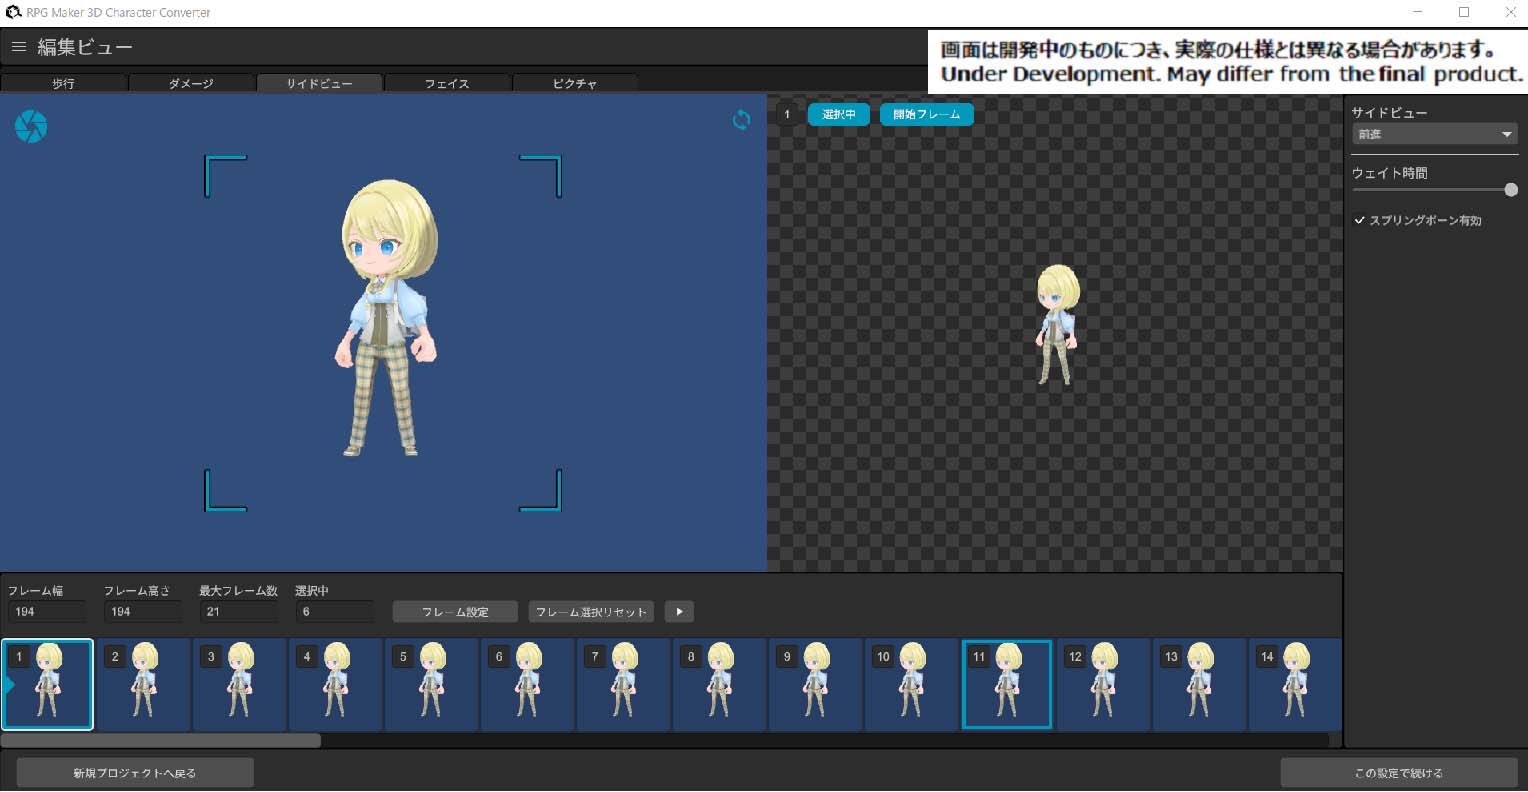Open the hamburger menu icon
This screenshot has width=1528, height=792.
pos(19,47)
